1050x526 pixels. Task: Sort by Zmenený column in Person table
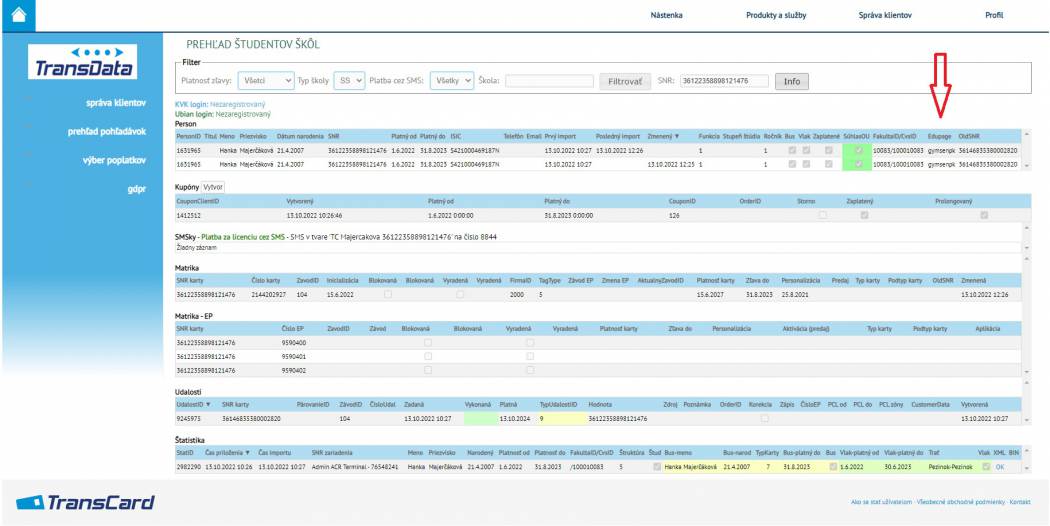(663, 135)
